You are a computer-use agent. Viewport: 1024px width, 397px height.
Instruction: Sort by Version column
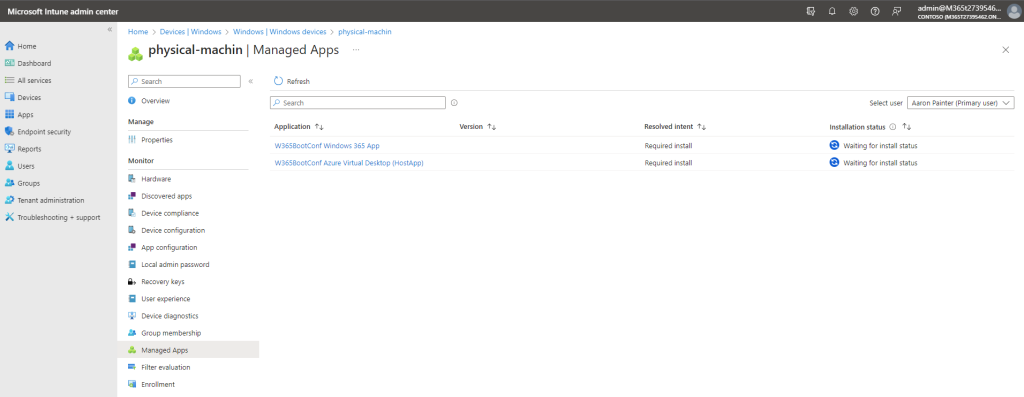(x=478, y=127)
